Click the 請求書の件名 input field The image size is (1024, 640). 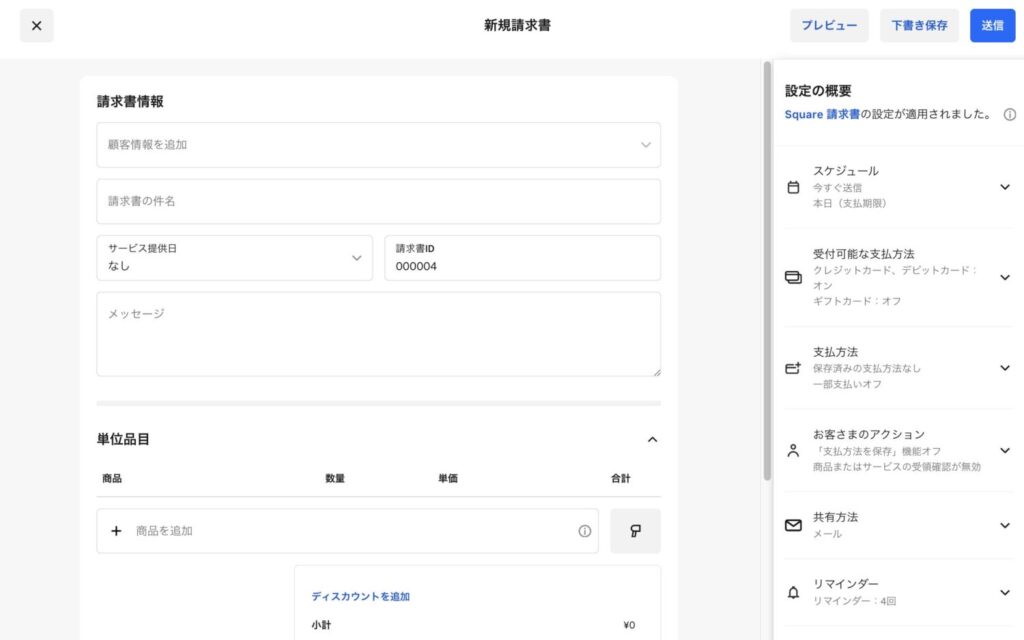click(378, 201)
